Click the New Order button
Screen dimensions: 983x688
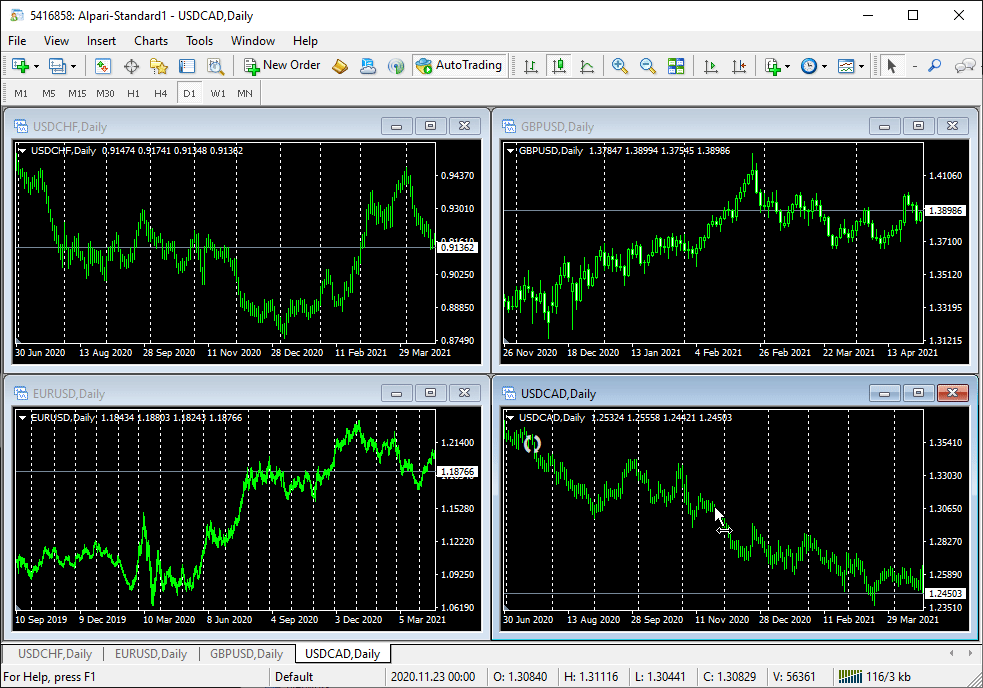tap(282, 65)
